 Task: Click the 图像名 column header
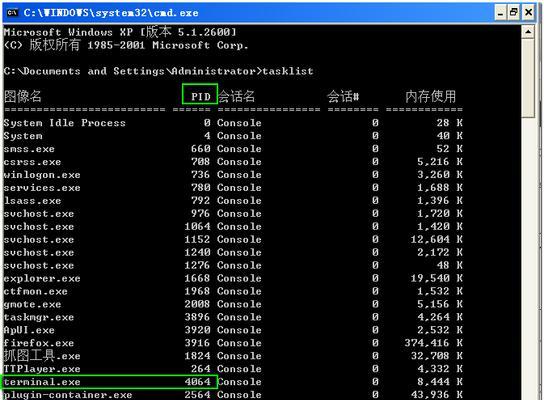click(23, 97)
